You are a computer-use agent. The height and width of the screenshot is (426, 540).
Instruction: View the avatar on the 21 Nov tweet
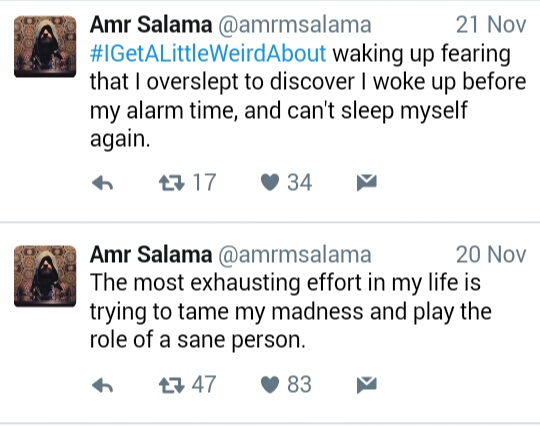[x=45, y=46]
